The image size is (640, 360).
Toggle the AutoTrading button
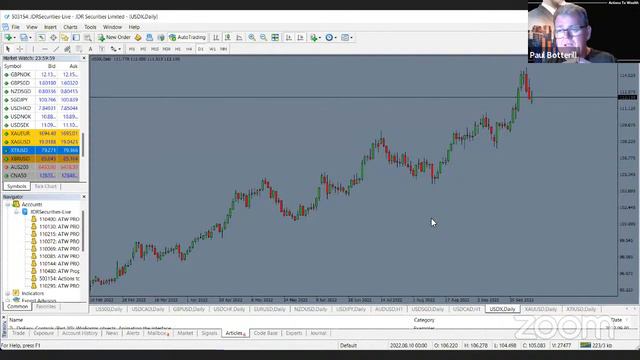[187, 38]
